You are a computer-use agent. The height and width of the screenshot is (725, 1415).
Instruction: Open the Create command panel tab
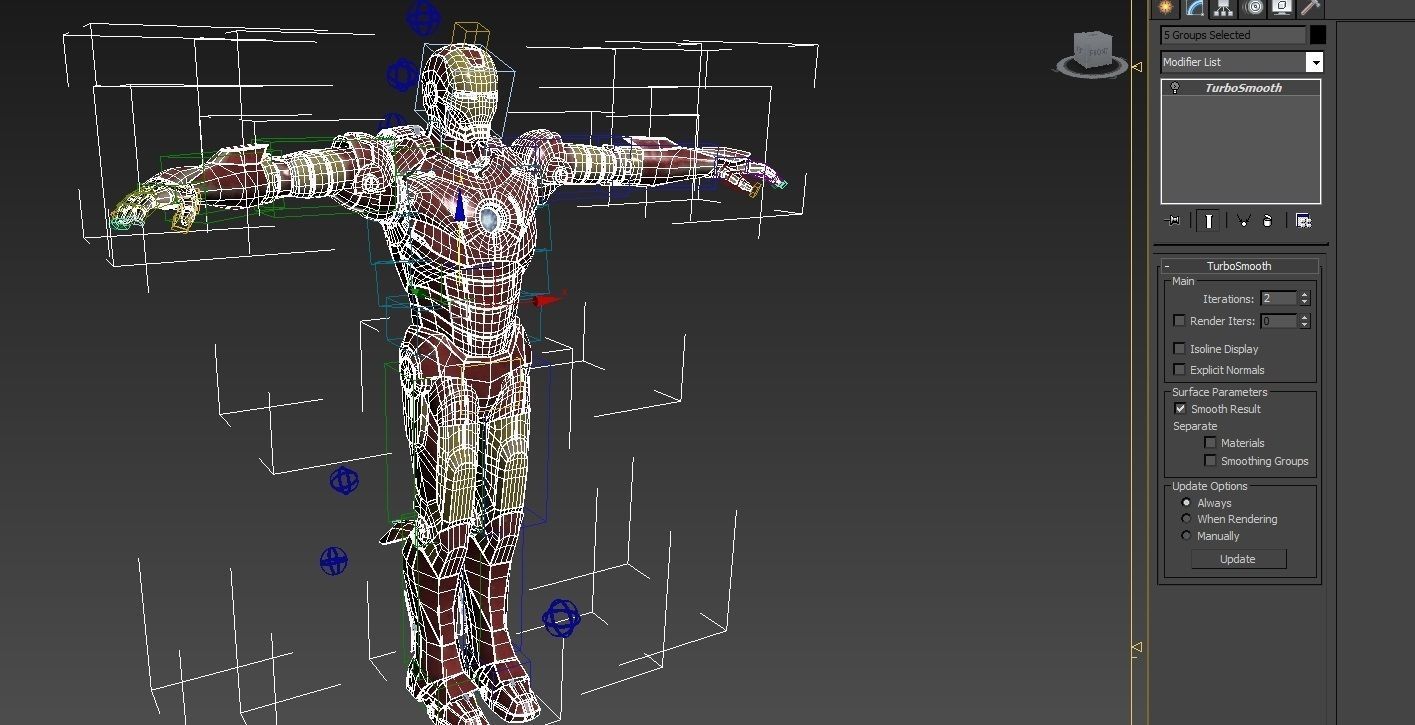(1166, 8)
